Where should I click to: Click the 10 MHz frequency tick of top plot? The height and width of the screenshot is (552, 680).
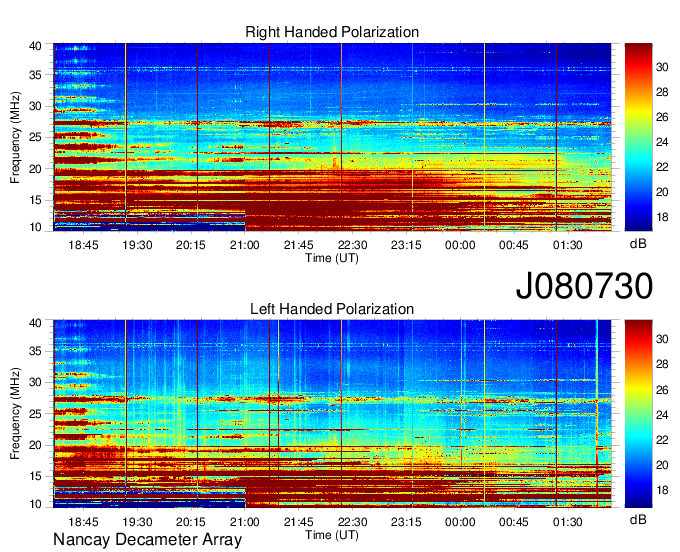(x=35, y=227)
